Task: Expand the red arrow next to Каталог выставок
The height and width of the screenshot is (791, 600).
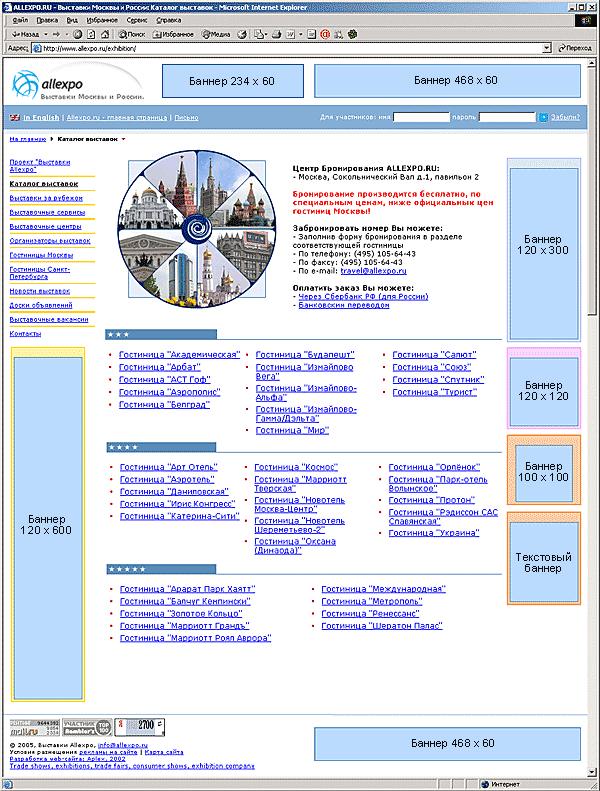Action: pyautogui.click(x=123, y=139)
